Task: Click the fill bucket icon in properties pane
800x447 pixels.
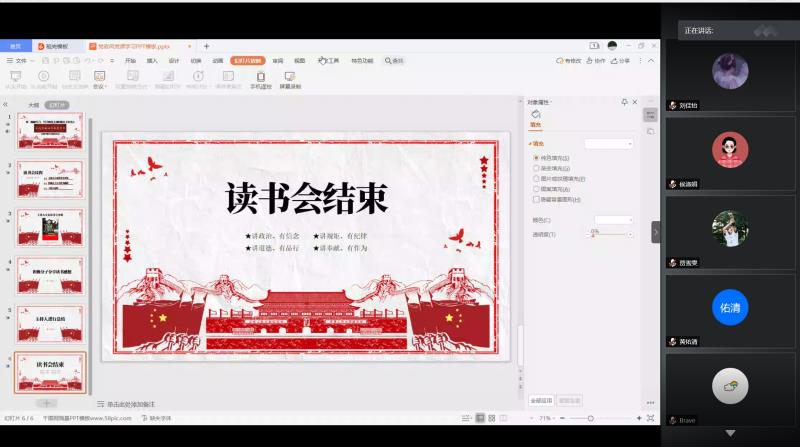Action: (x=536, y=115)
